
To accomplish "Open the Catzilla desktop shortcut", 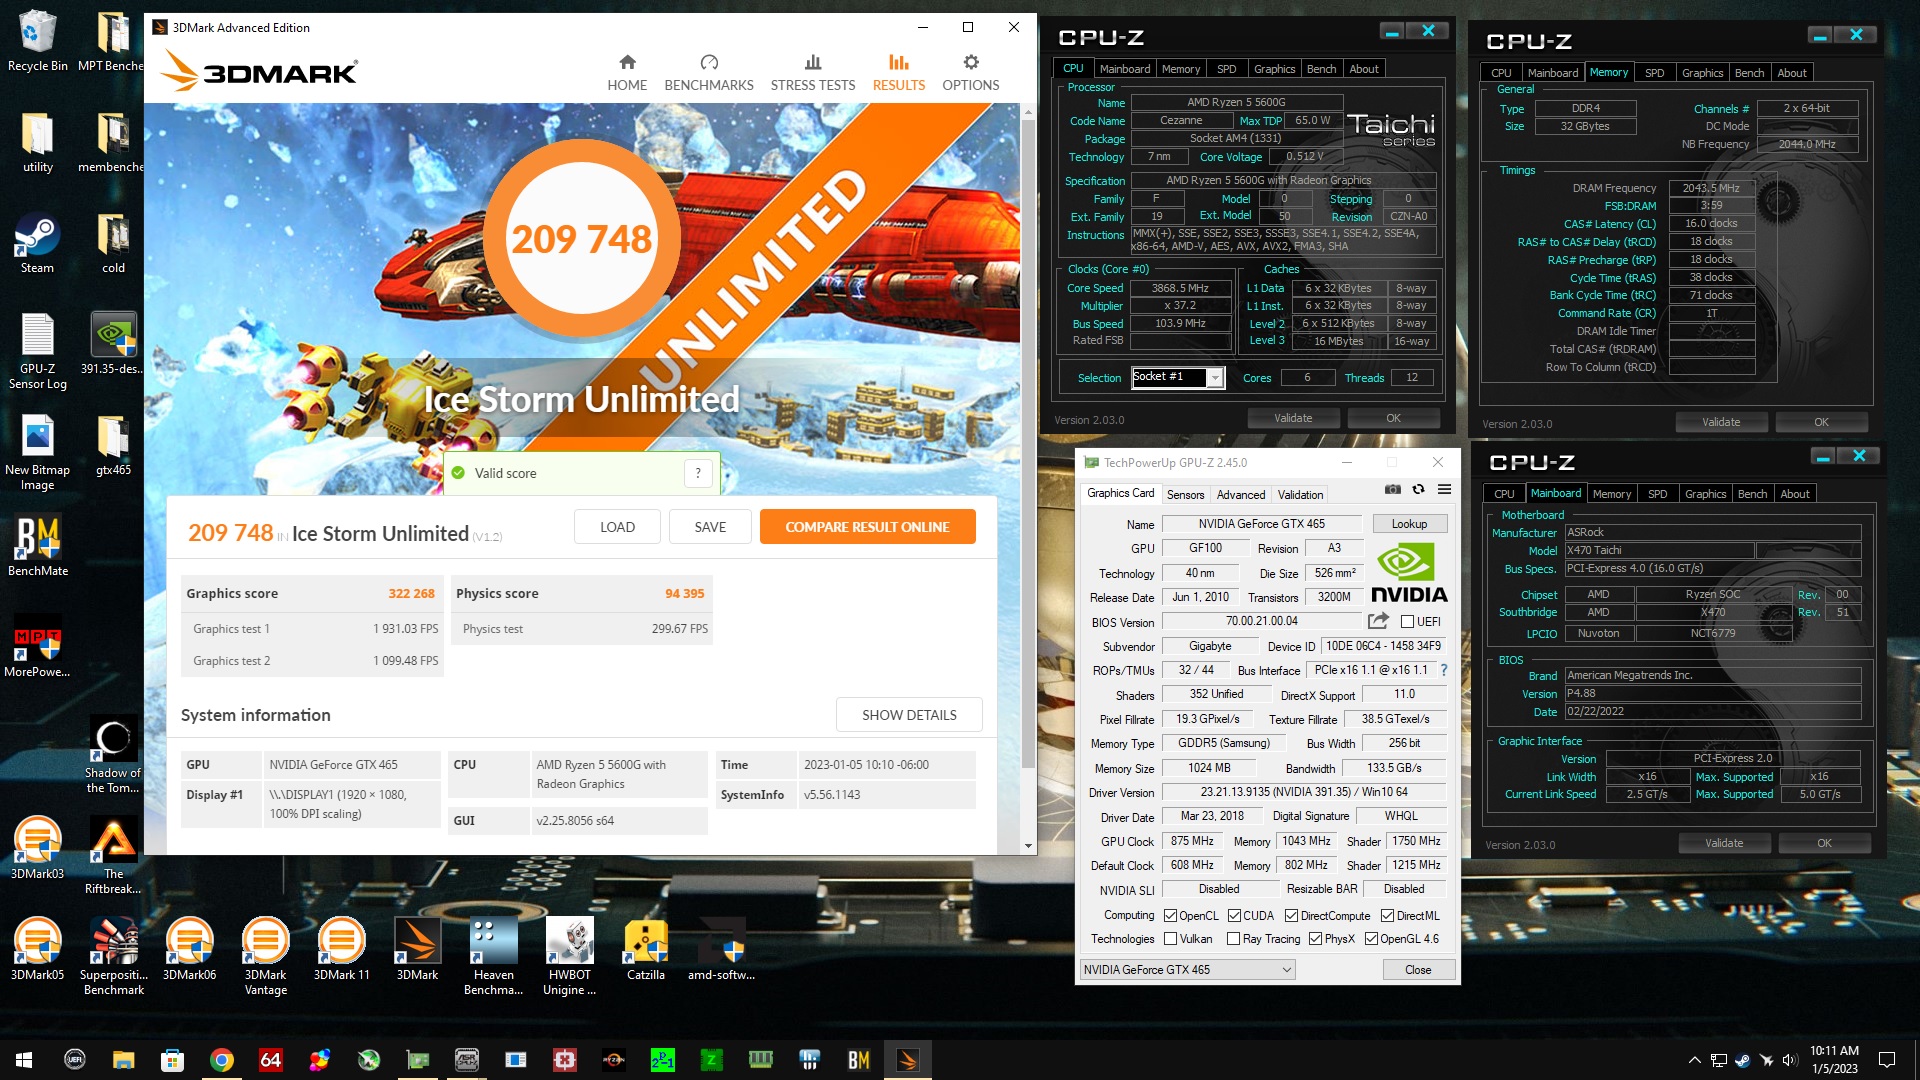I will point(646,950).
